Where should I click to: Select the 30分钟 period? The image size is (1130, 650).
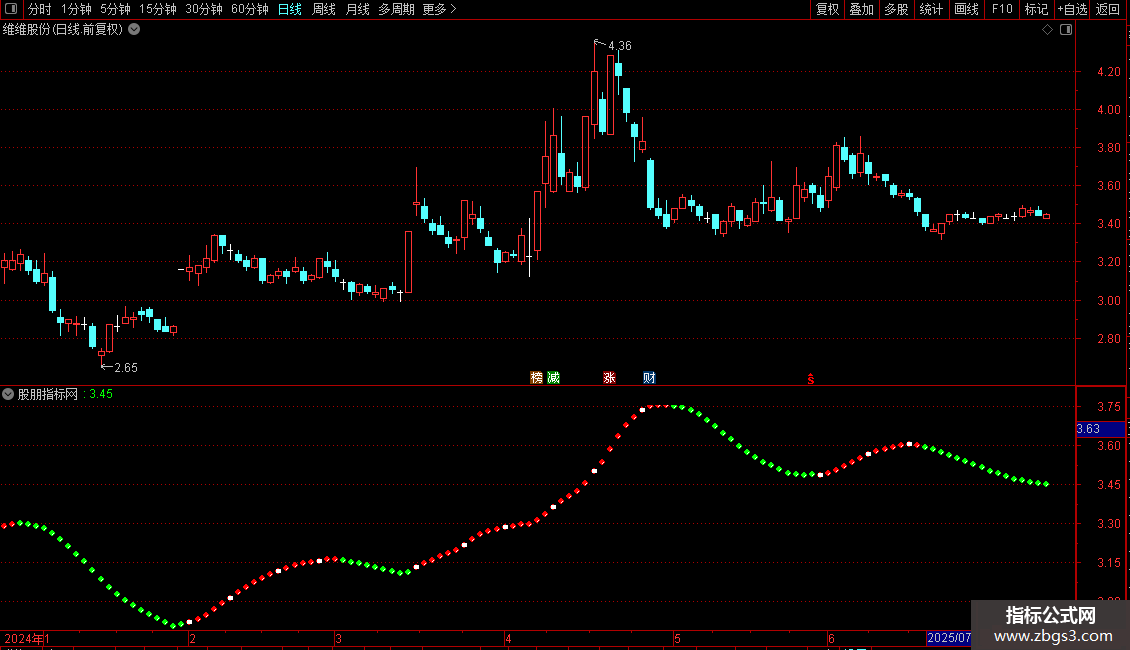click(204, 9)
